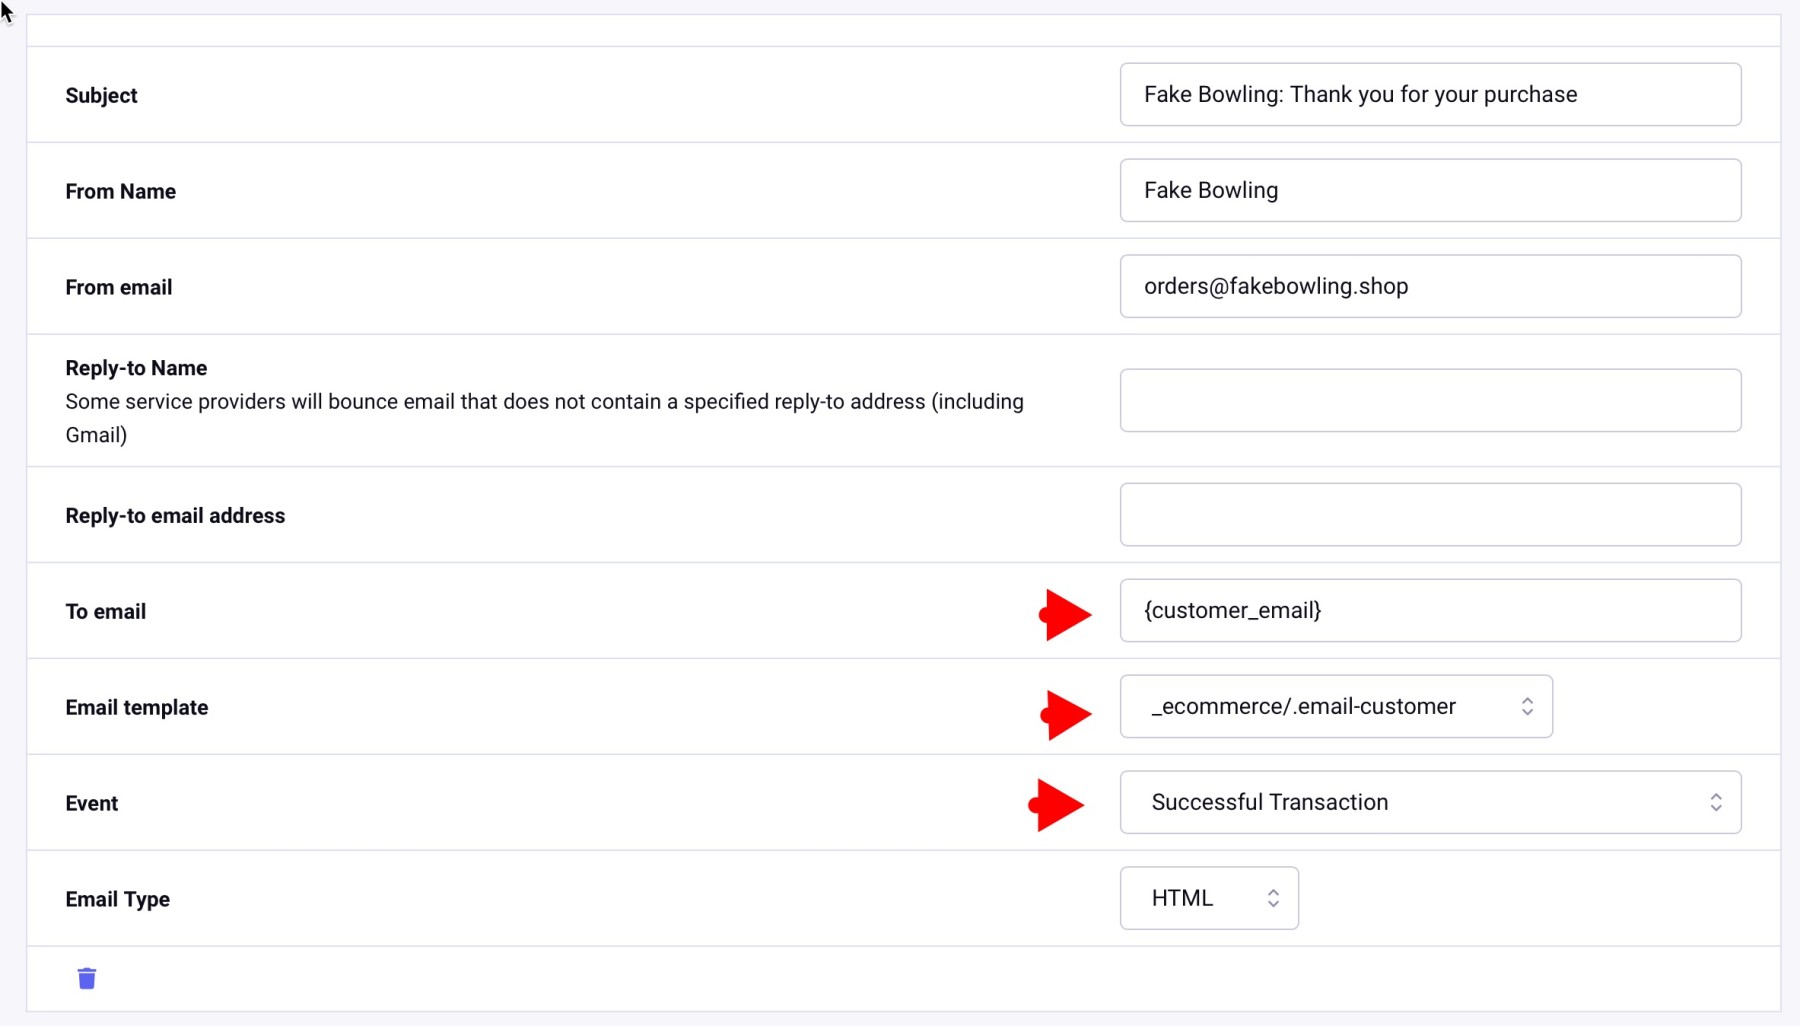Click the delete trash icon

coord(87,978)
